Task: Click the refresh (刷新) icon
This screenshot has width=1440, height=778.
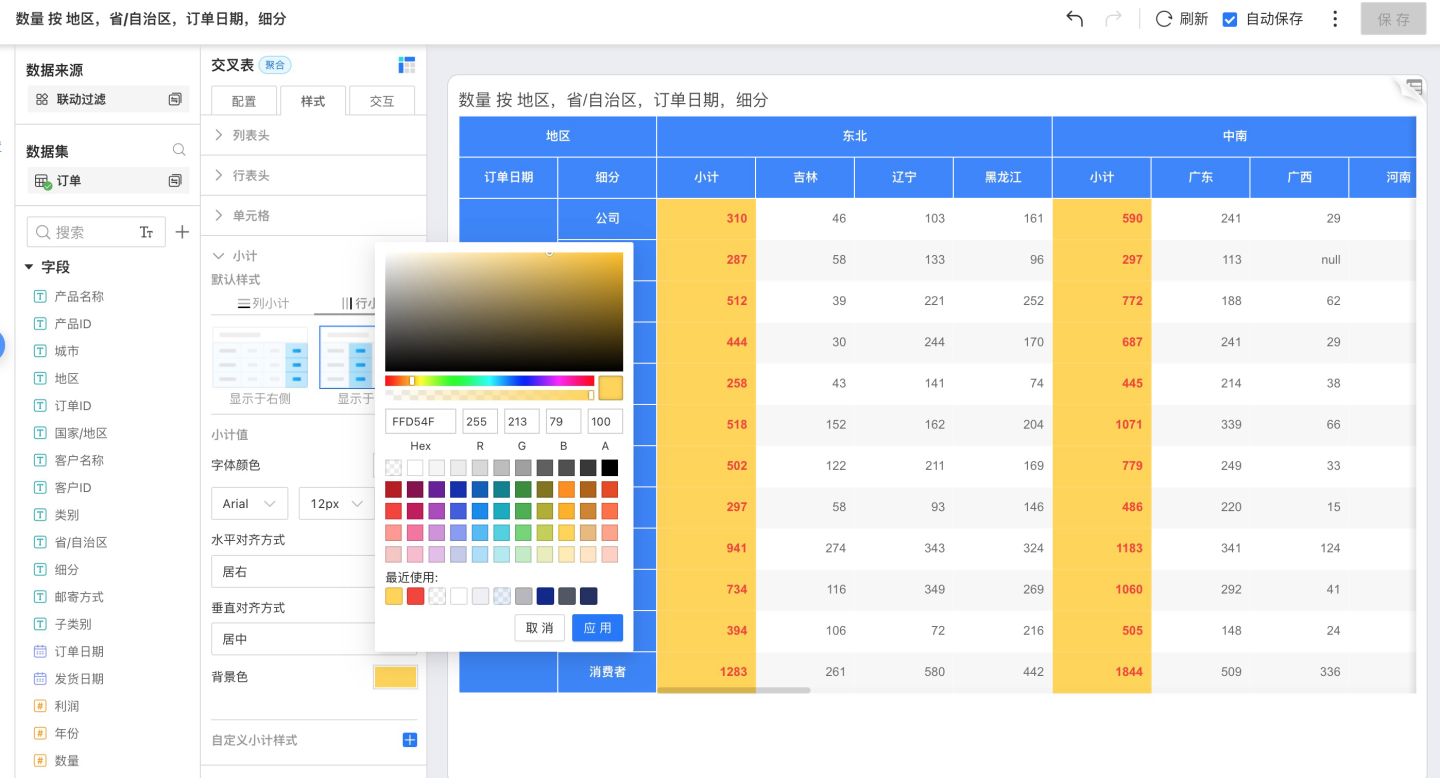Action: pos(1164,19)
